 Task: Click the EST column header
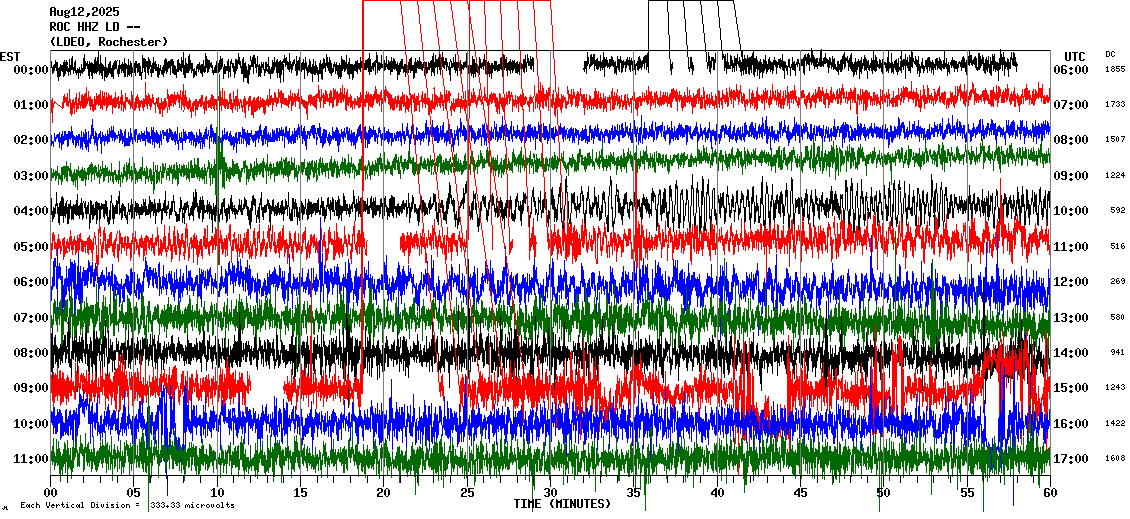click(11, 56)
